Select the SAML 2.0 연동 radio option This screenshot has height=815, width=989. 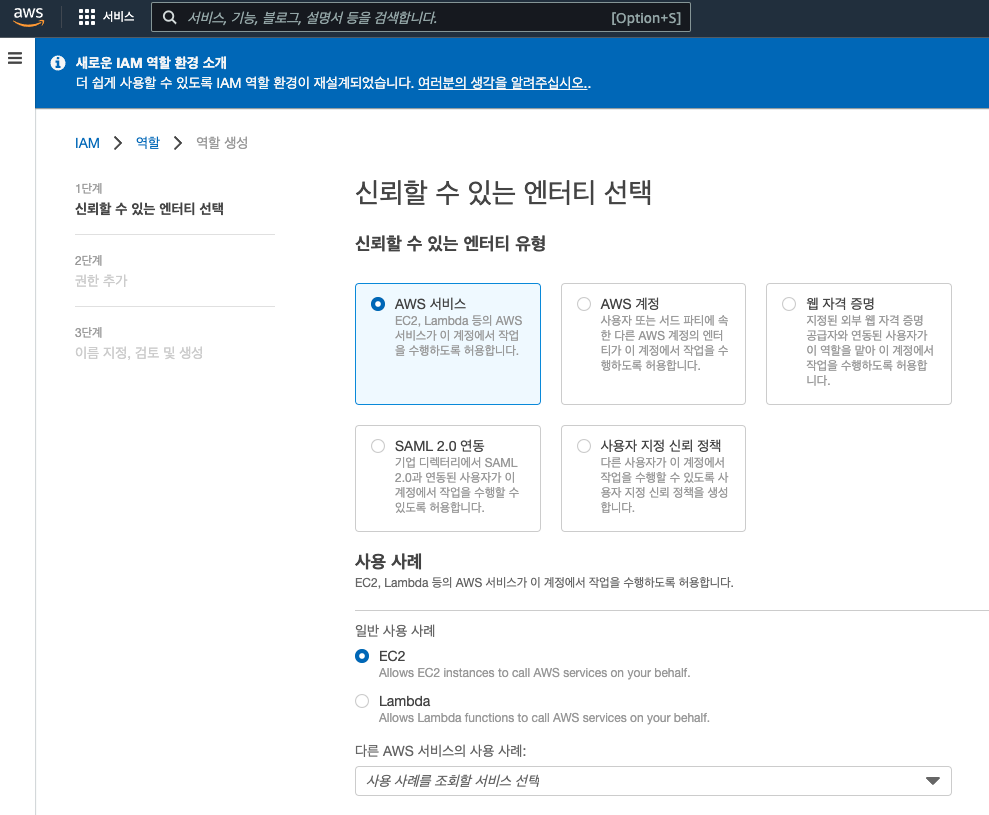pos(378,446)
